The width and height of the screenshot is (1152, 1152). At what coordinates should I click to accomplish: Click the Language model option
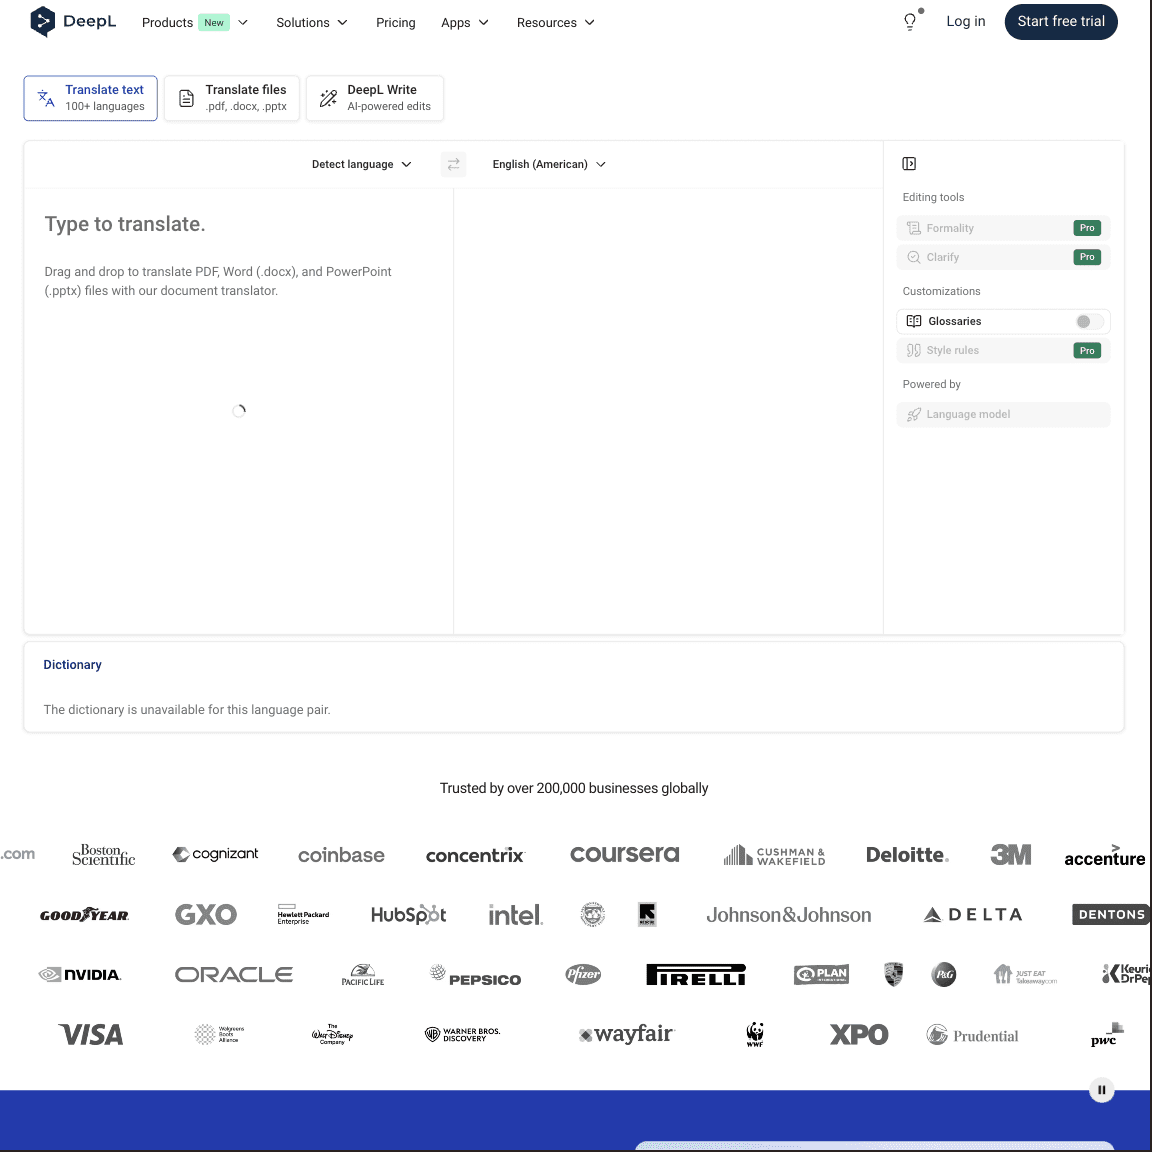(x=1003, y=414)
